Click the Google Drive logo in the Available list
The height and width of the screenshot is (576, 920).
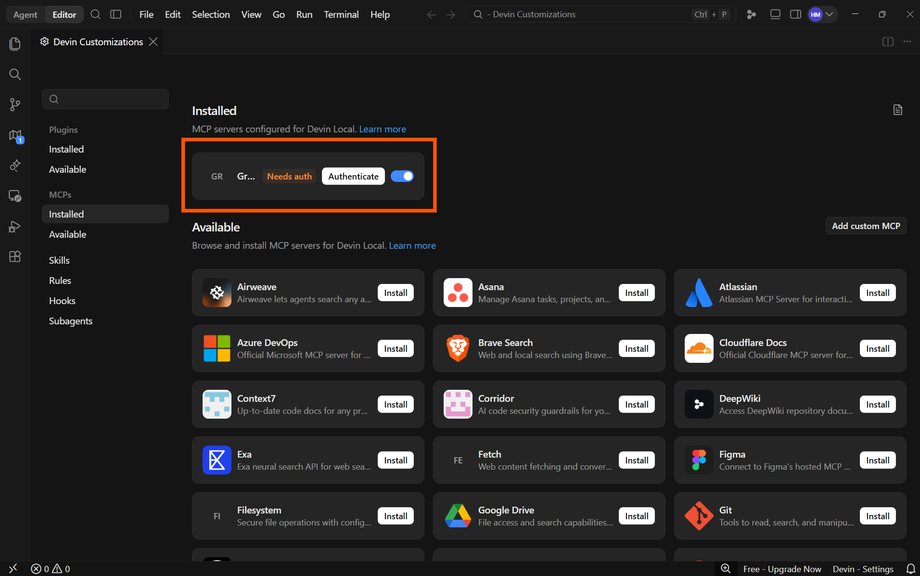(458, 516)
